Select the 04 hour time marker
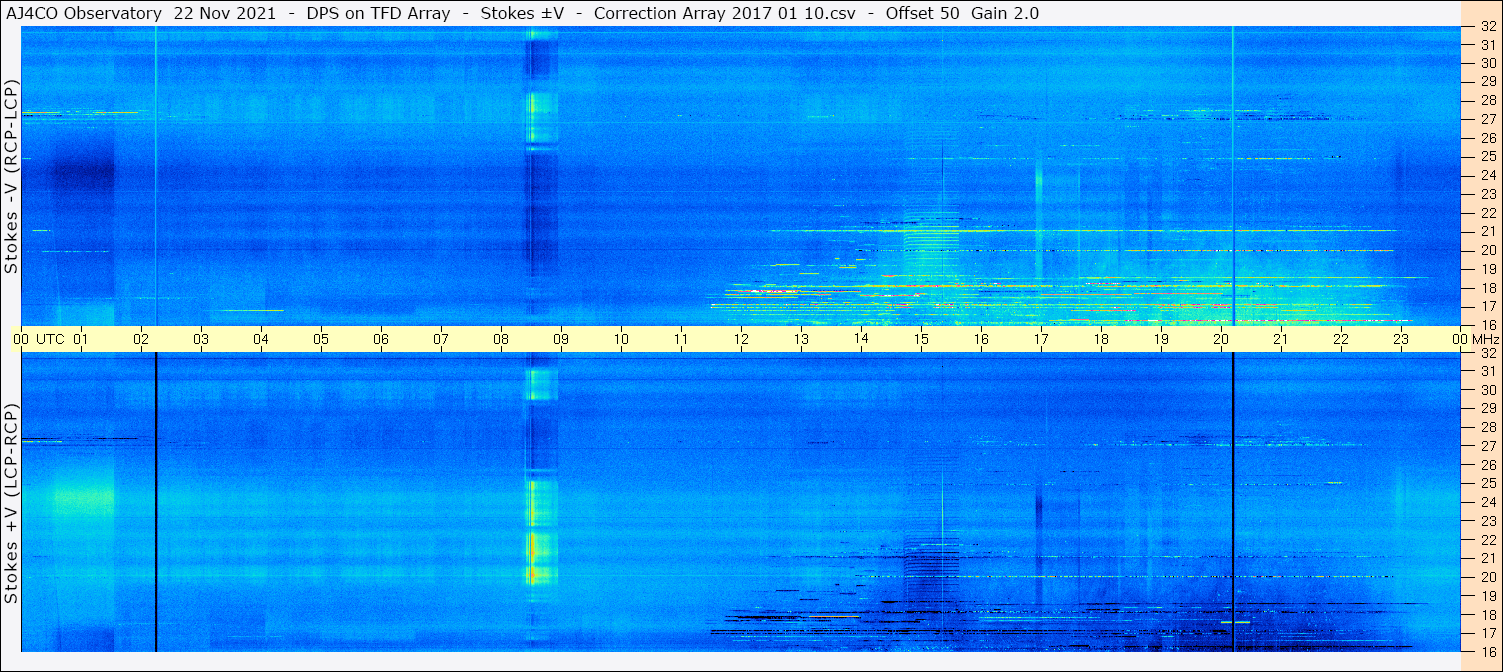Image resolution: width=1503 pixels, height=672 pixels. [261, 339]
